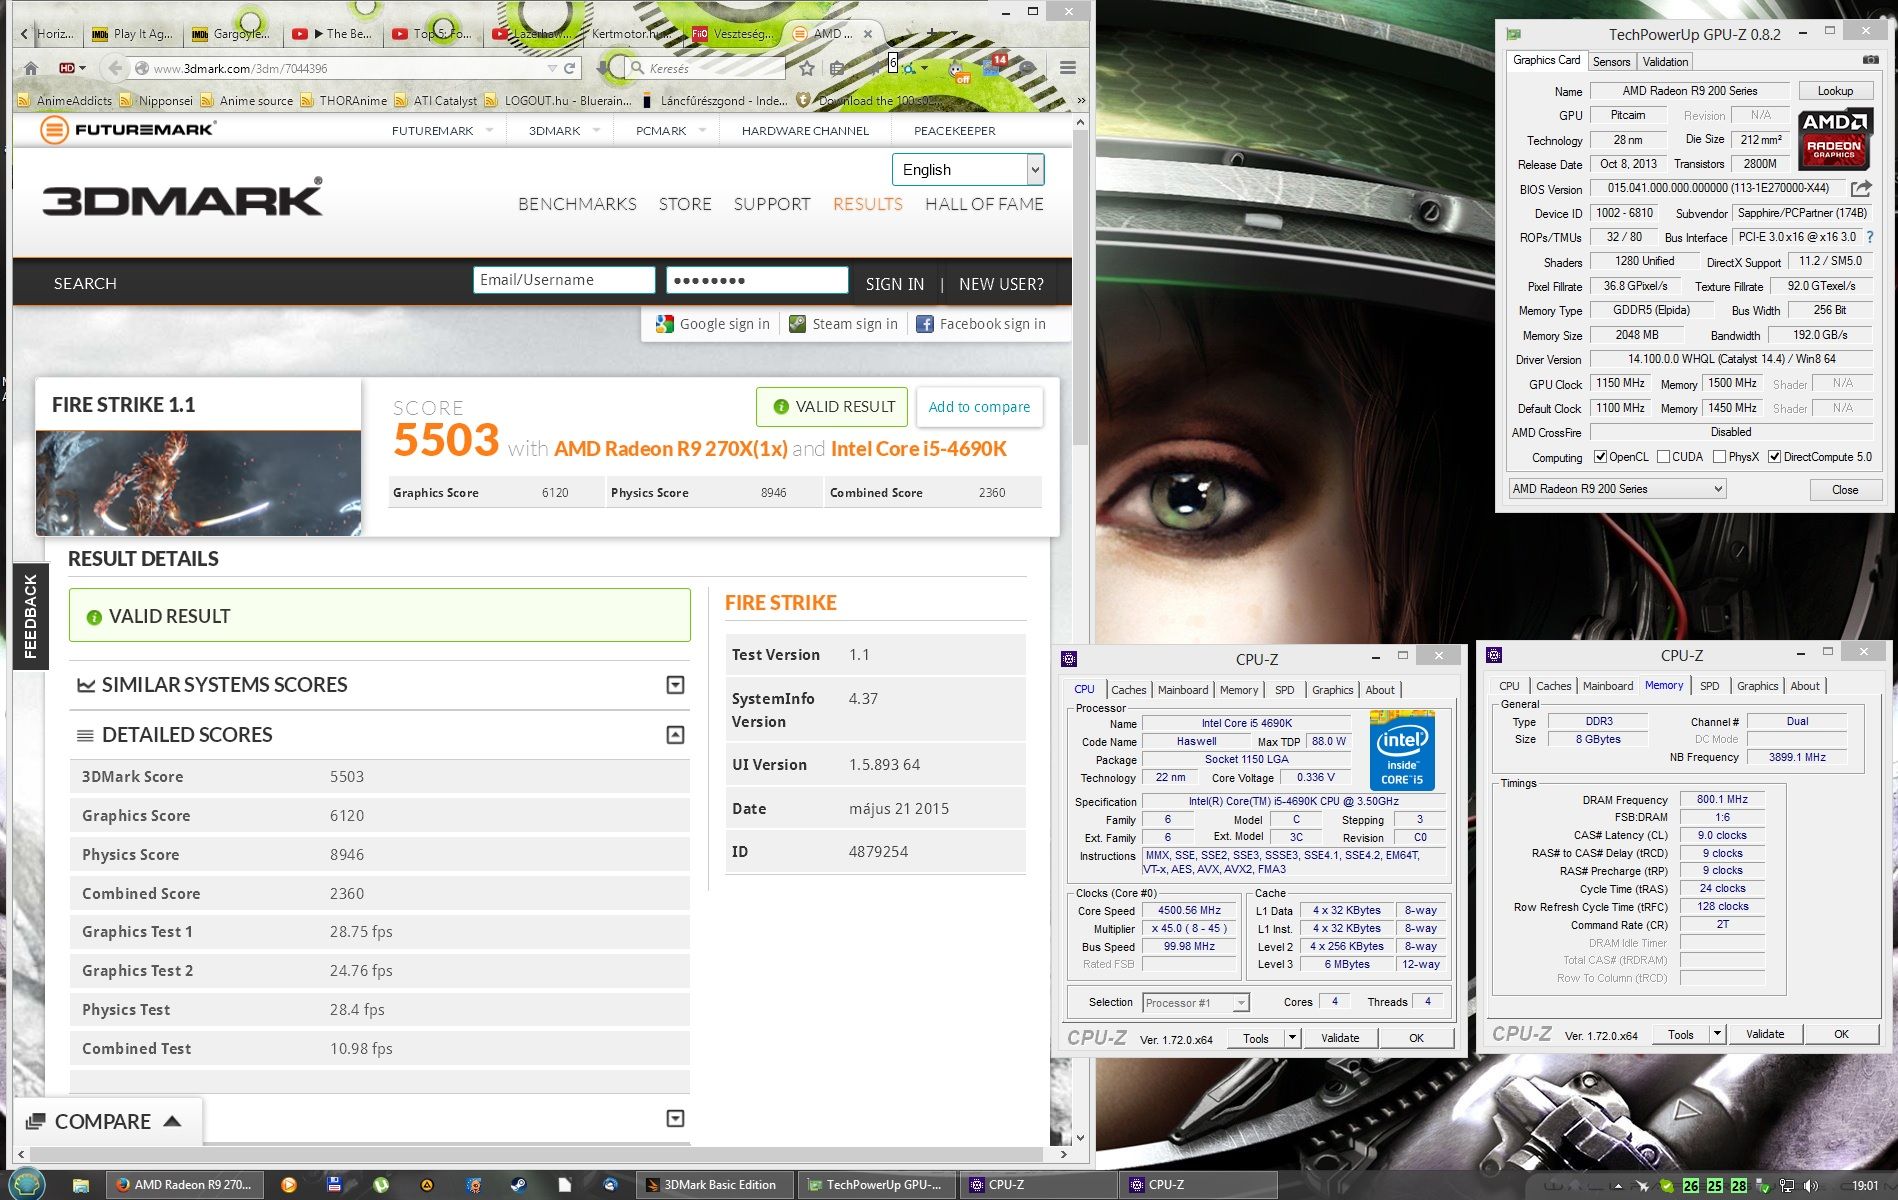Click the GPU-Z BIOS export icon
Screen dimensions: 1898x1200
pos(1861,188)
